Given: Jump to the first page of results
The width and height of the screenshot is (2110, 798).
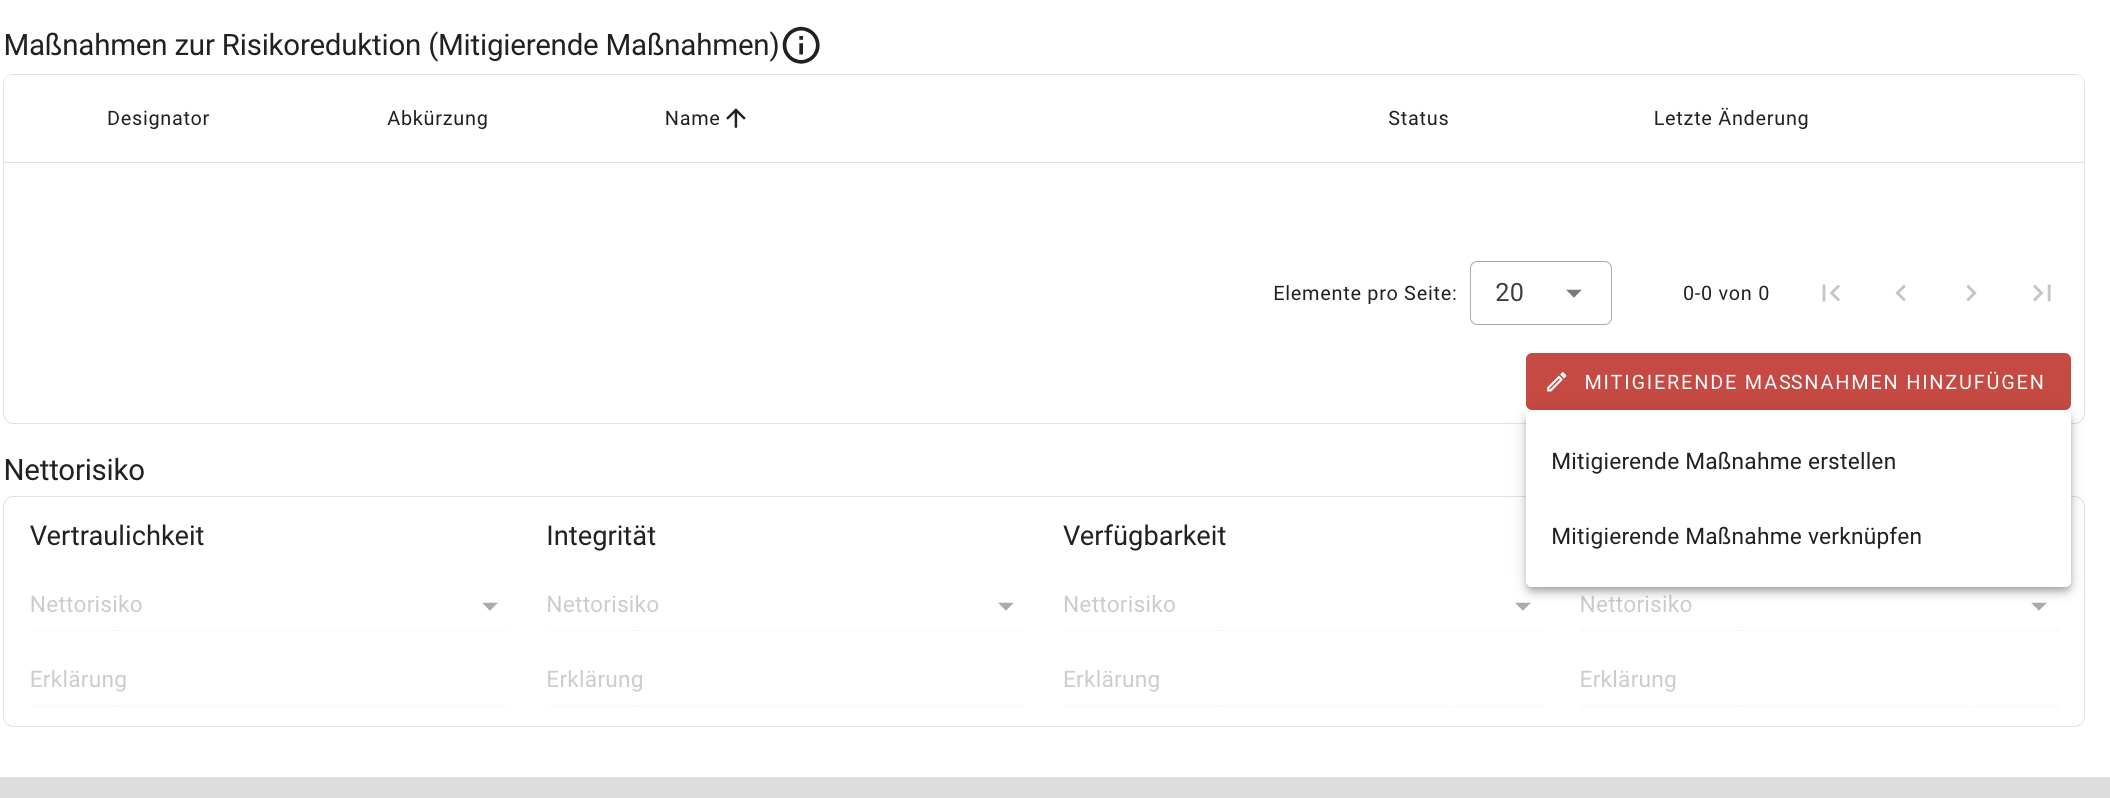Looking at the screenshot, I should [1831, 293].
